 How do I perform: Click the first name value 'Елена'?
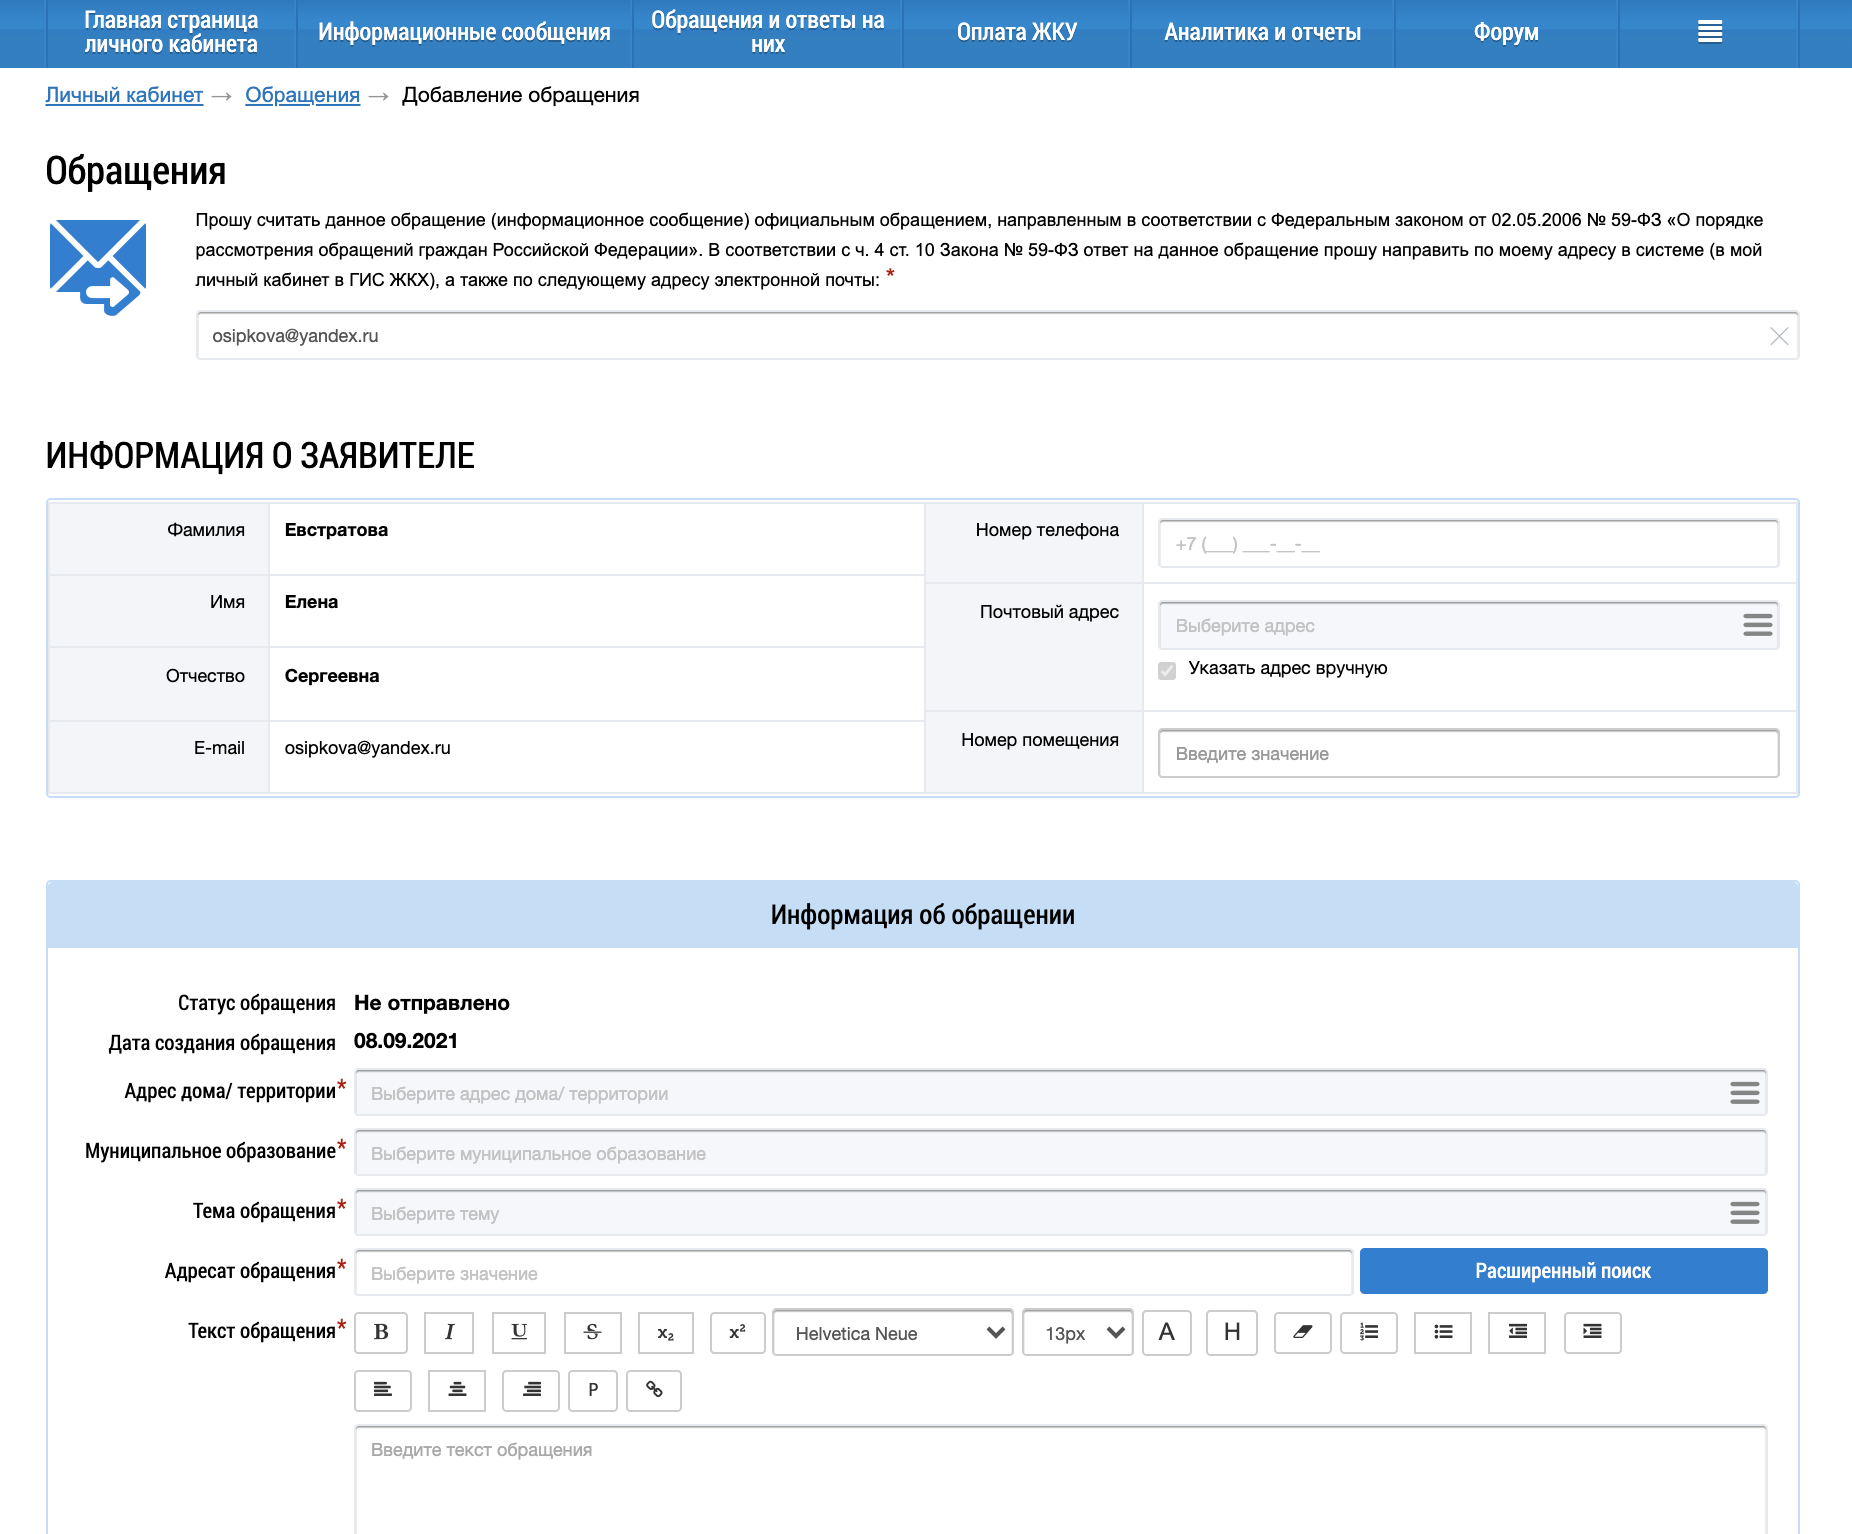tap(311, 602)
